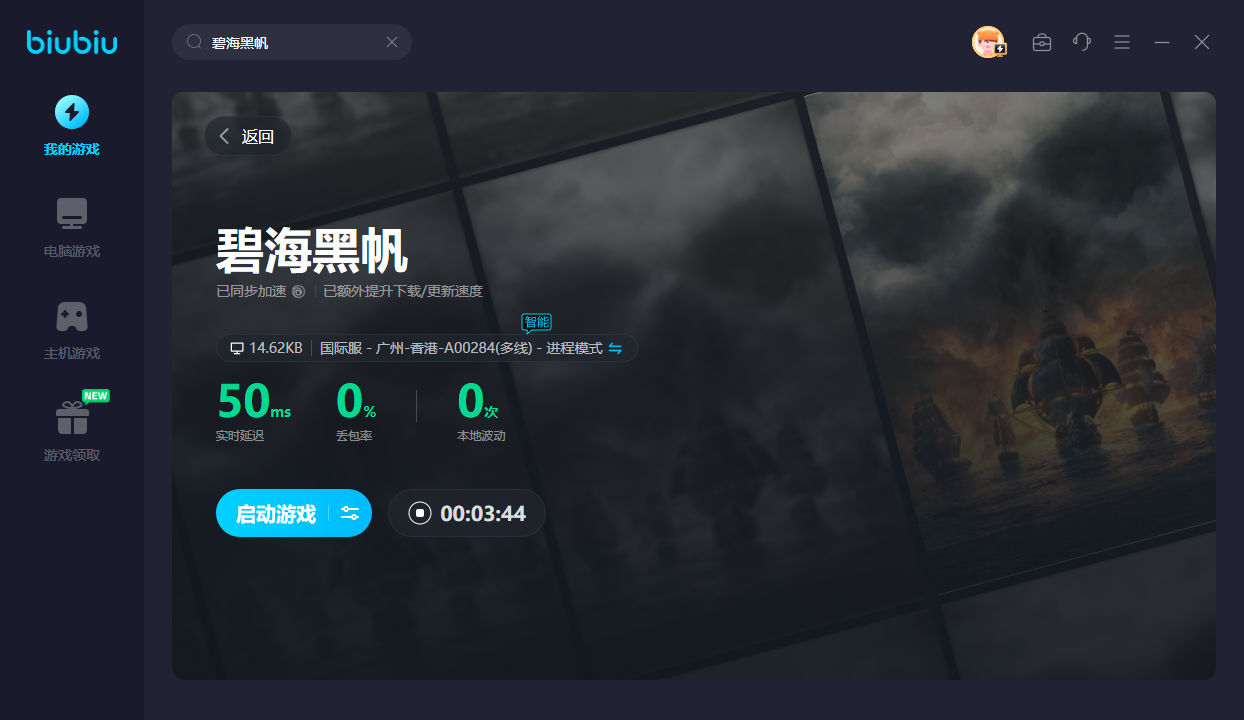This screenshot has width=1244, height=720.
Task: Toggle acceleration mode with the swap arrows
Action: pyautogui.click(x=616, y=348)
